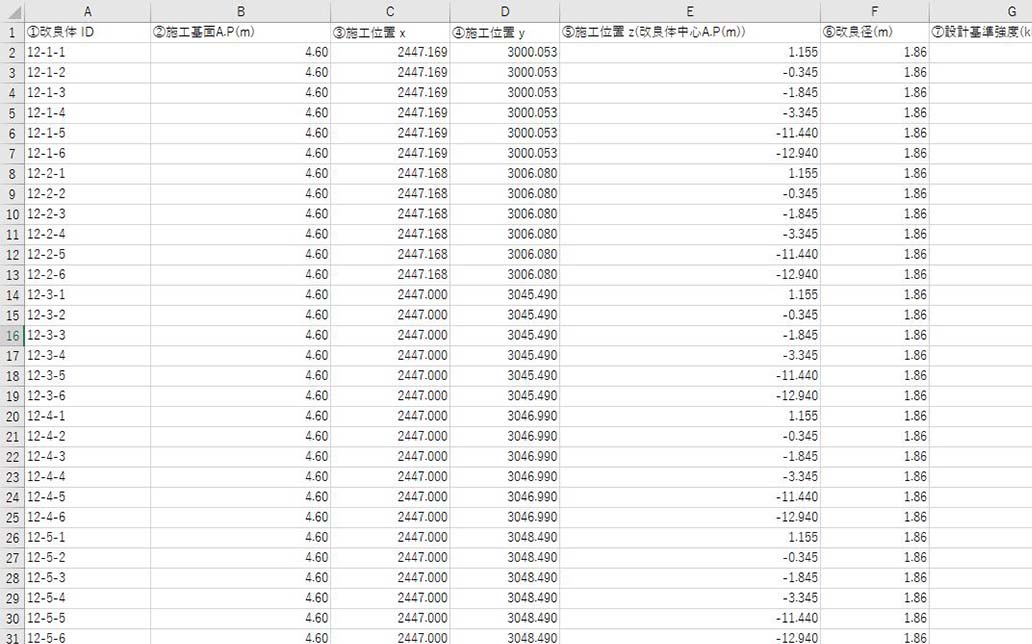Click the cell containing ID 12-1-1
Image resolution: width=1032 pixels, height=644 pixels.
pos(87,52)
